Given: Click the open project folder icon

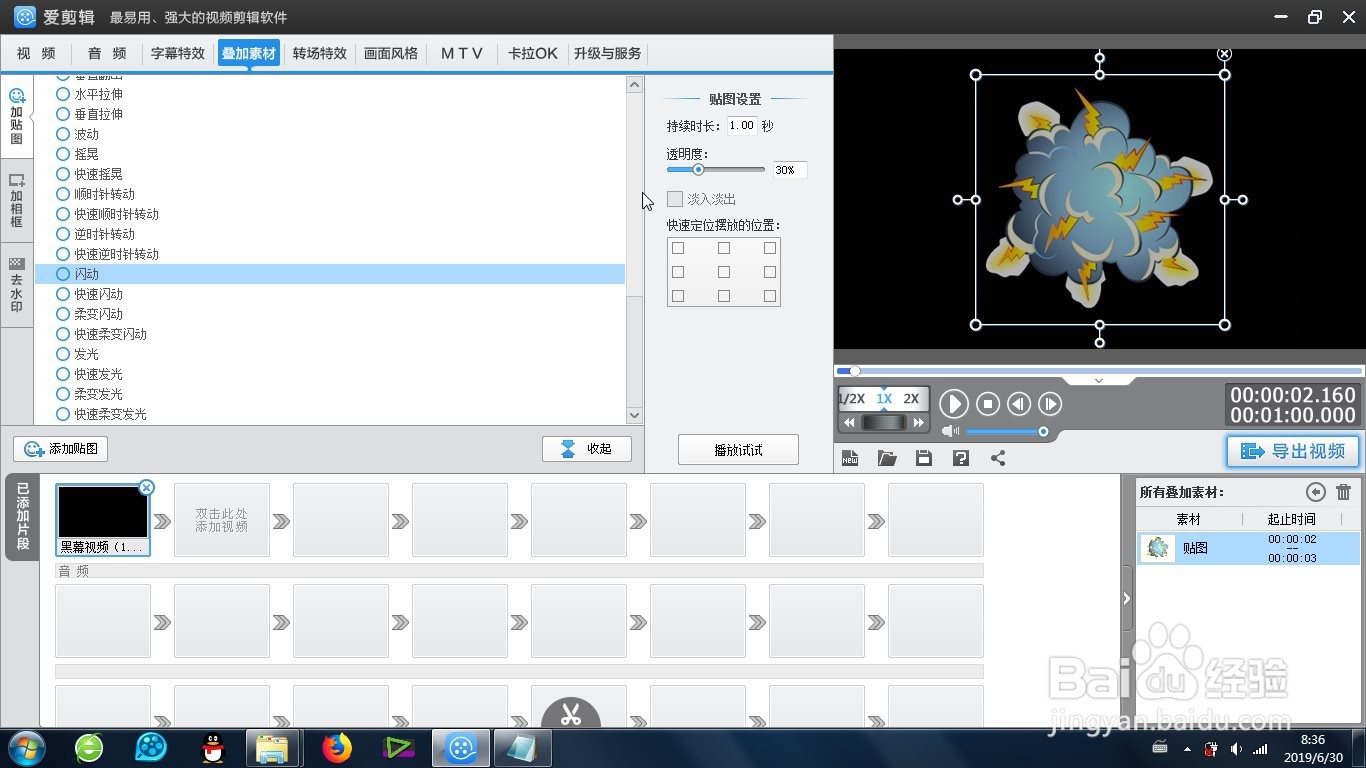Looking at the screenshot, I should click(887, 458).
